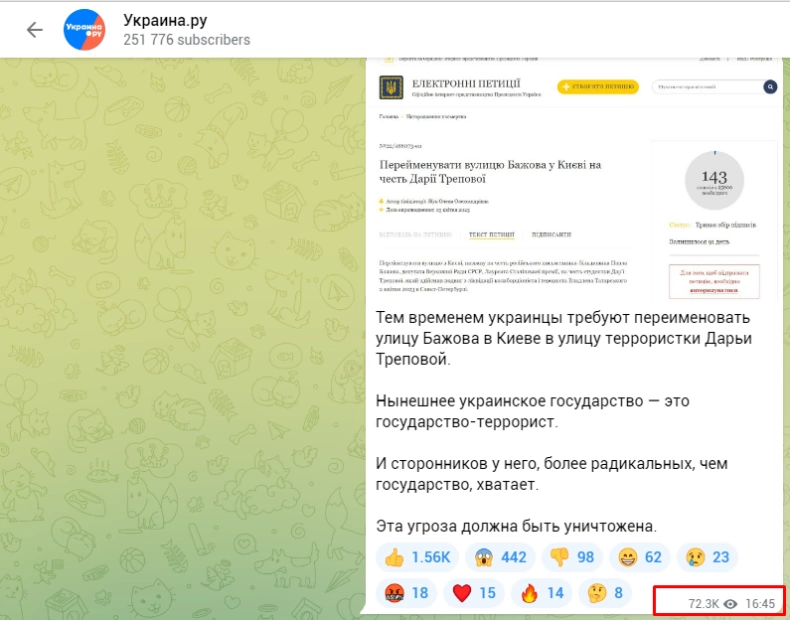
Task: Open the Украина.ру channel title info
Action: point(165,21)
